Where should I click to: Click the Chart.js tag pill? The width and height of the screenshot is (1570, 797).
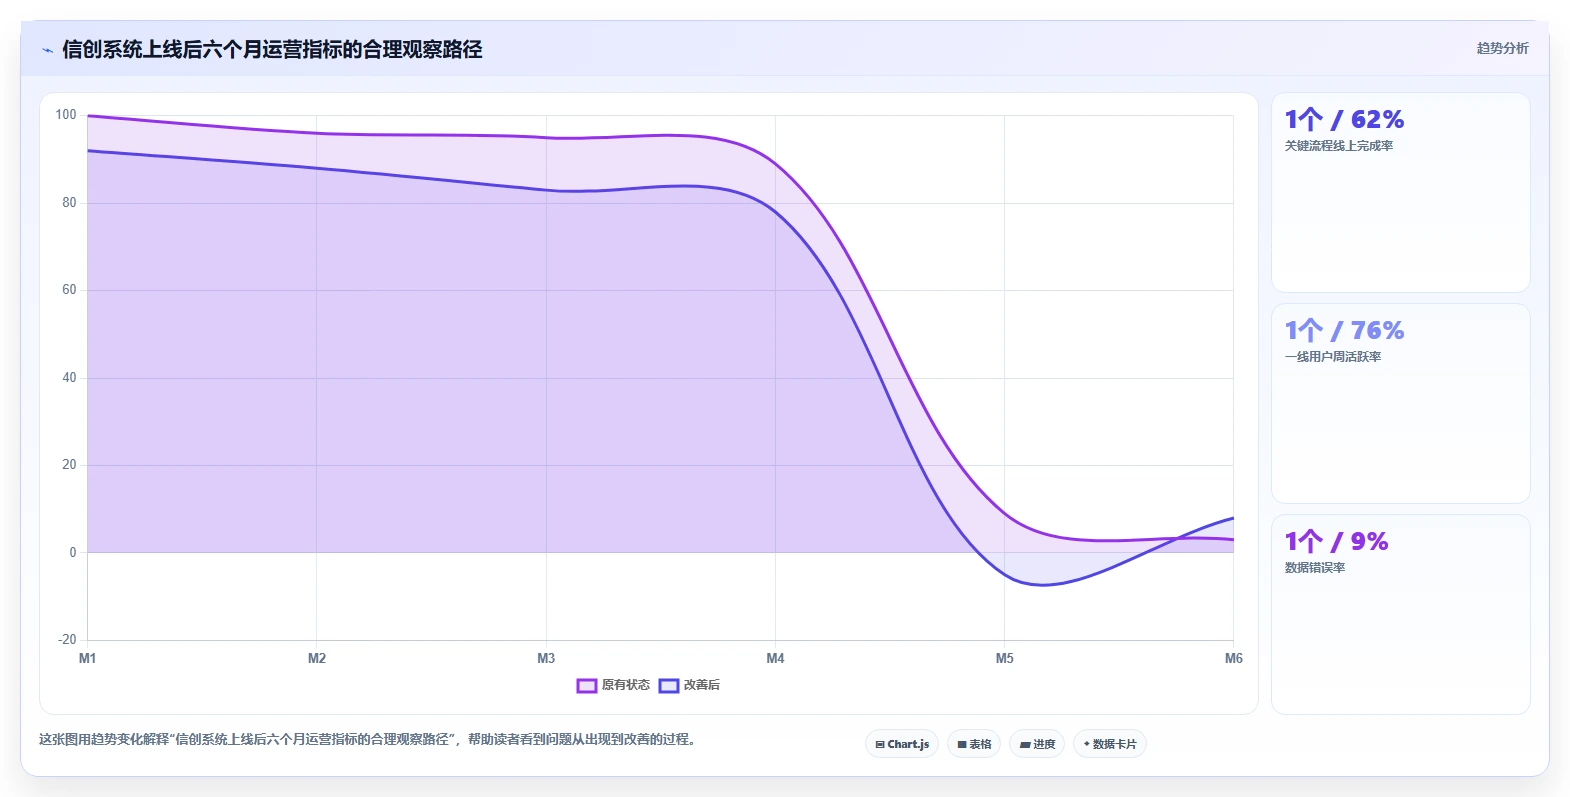[x=902, y=744]
